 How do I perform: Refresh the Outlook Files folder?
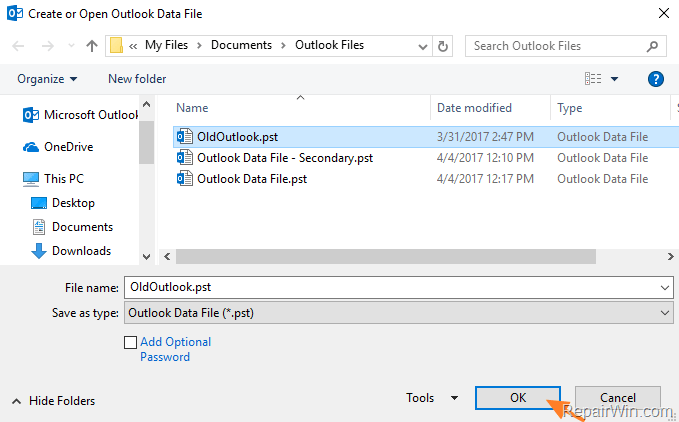[443, 46]
